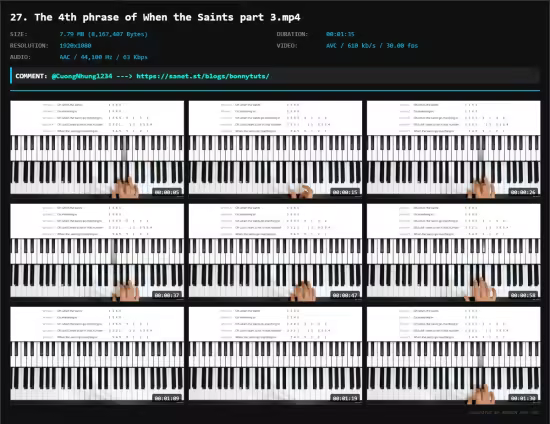
Task: Click the COMMENT label
Action: [31, 76]
